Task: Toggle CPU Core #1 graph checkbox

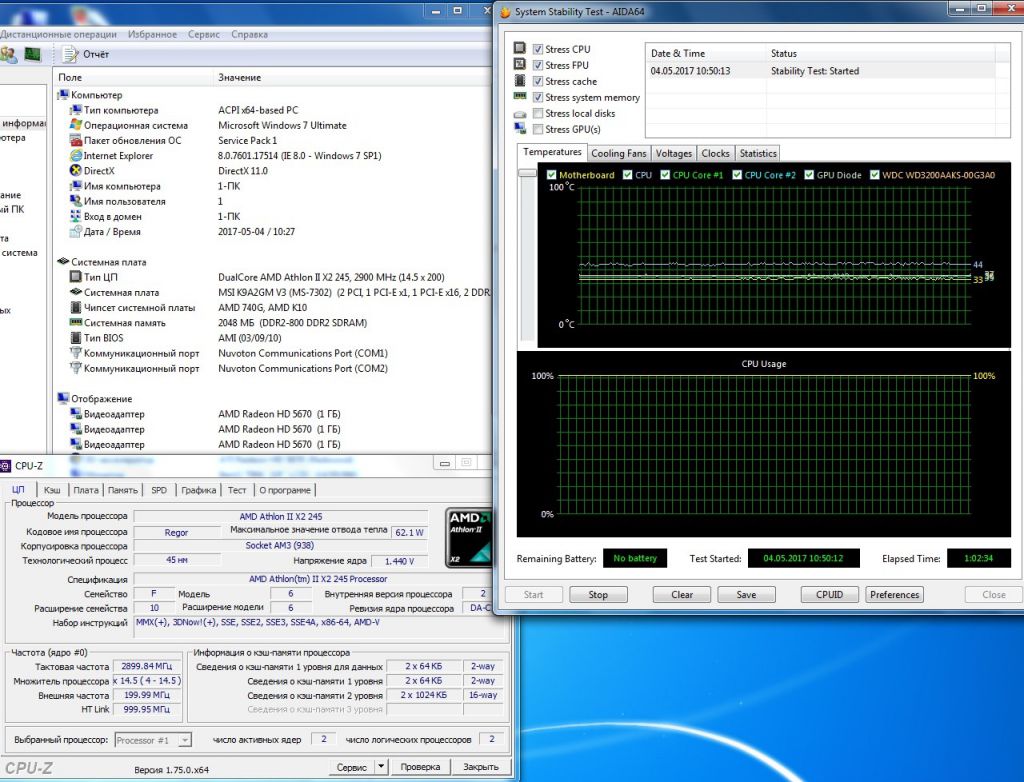Action: (665, 175)
